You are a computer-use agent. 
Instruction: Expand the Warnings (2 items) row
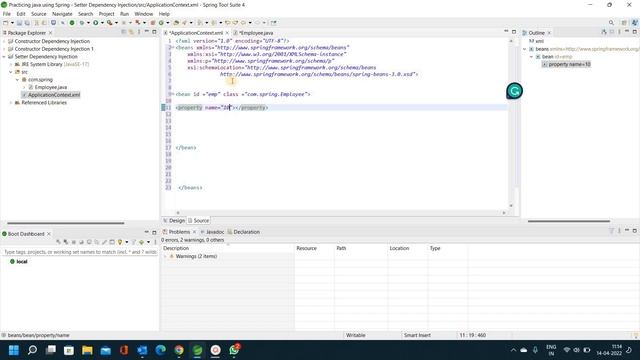[x=165, y=256]
